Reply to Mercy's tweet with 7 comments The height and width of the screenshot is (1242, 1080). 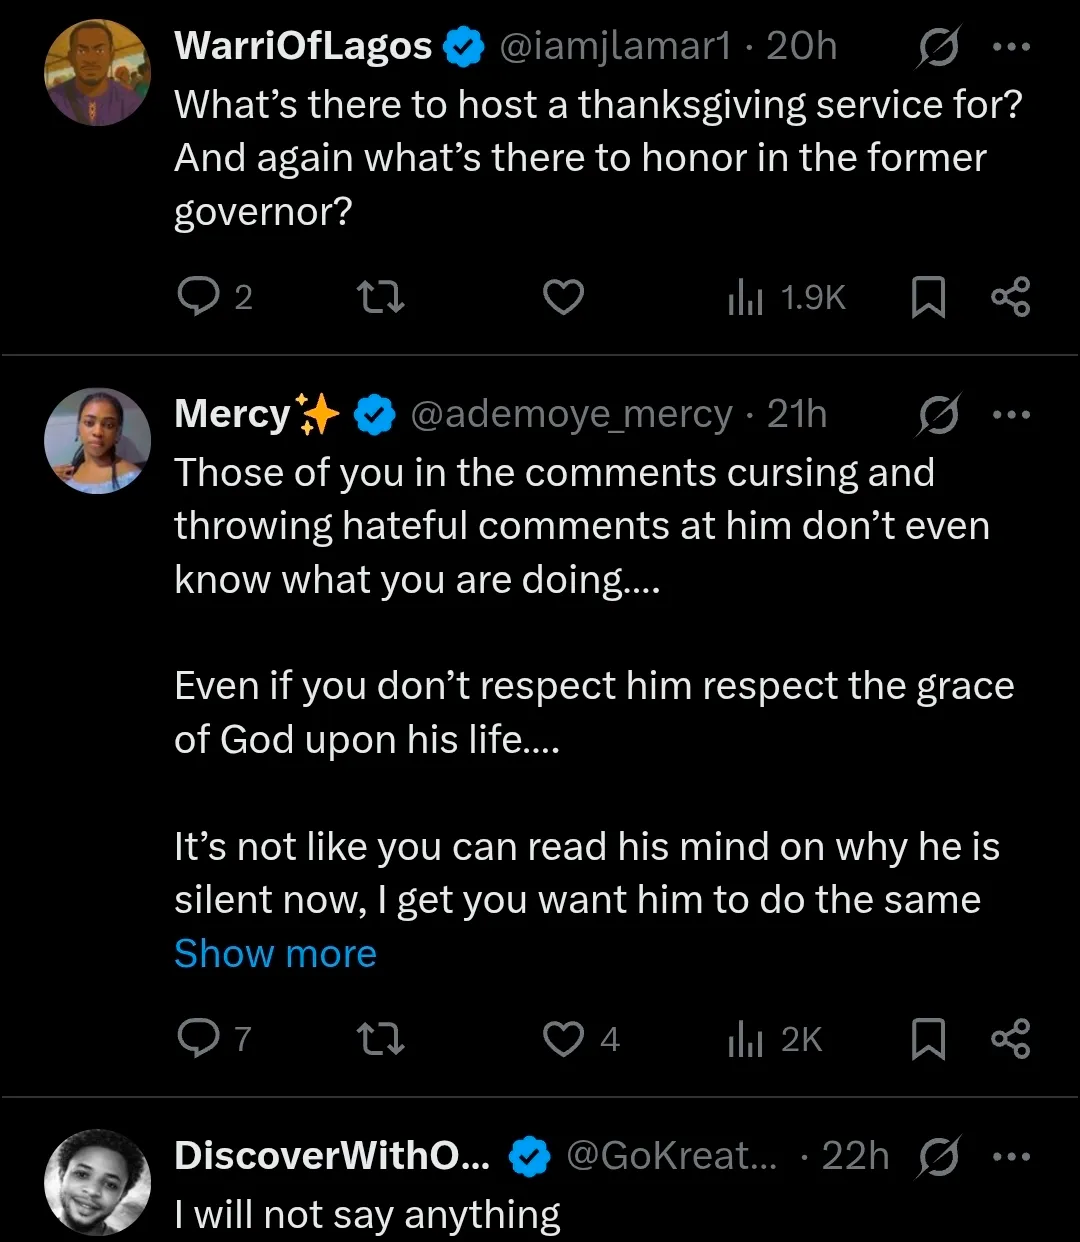click(198, 1039)
